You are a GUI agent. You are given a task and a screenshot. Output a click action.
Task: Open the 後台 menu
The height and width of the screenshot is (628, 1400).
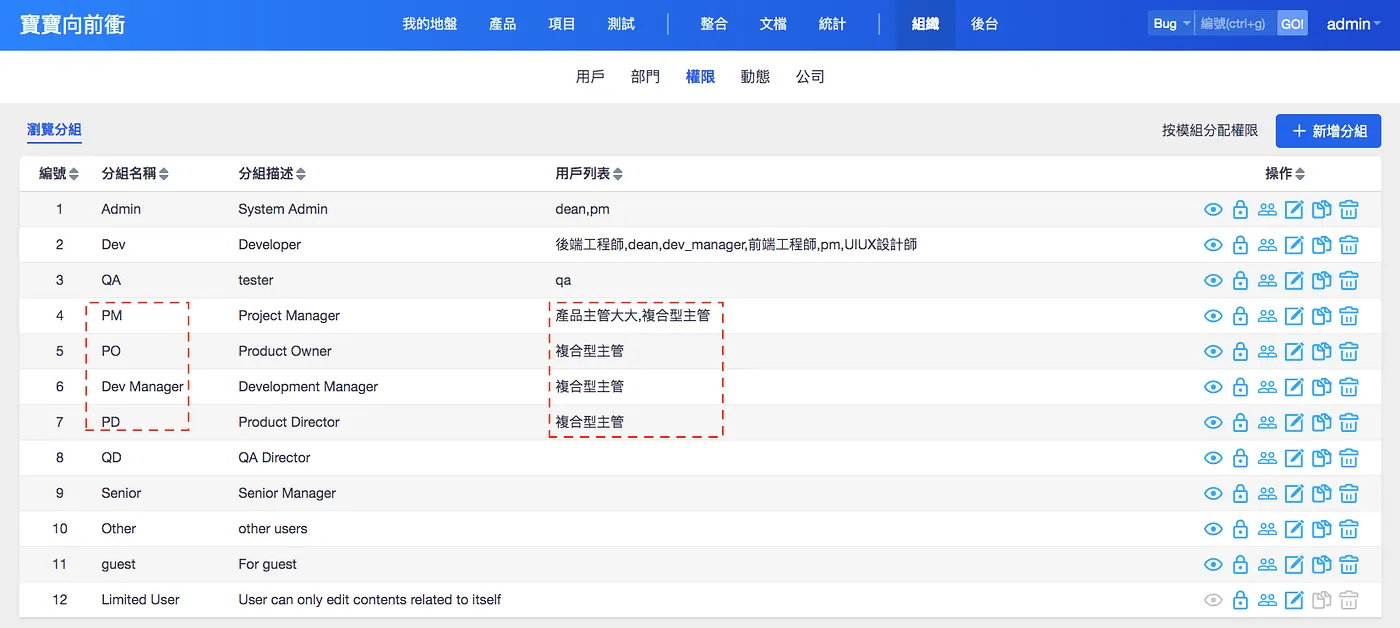pyautogui.click(x=985, y=24)
